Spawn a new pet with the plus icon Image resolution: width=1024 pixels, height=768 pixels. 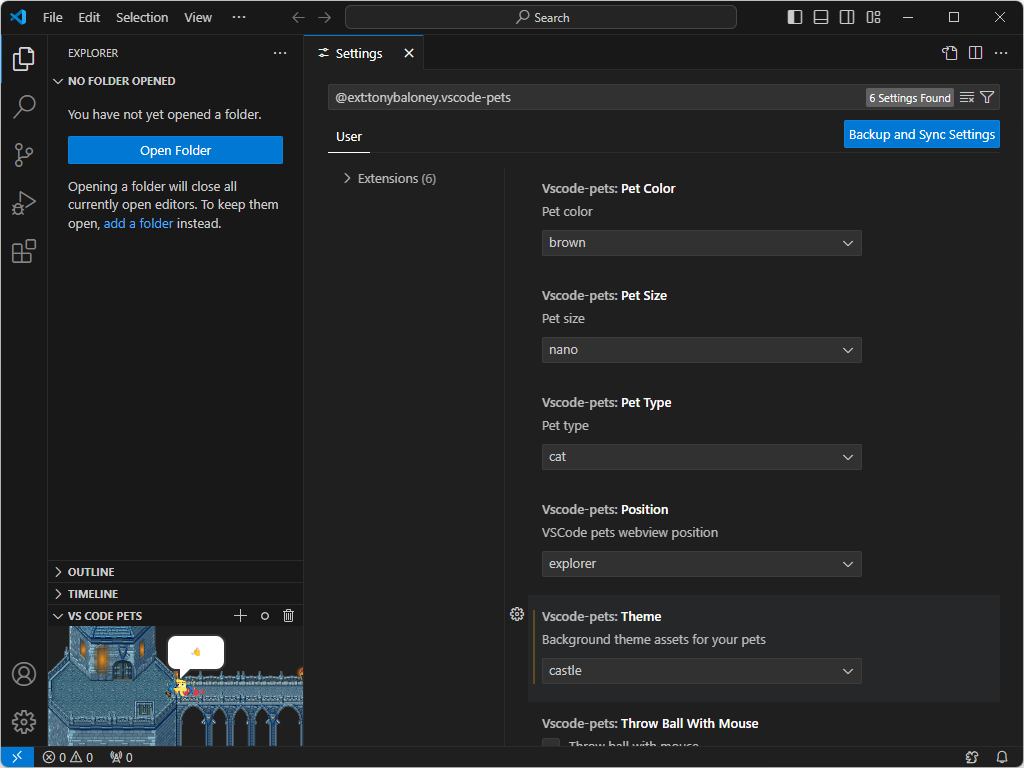click(x=240, y=616)
